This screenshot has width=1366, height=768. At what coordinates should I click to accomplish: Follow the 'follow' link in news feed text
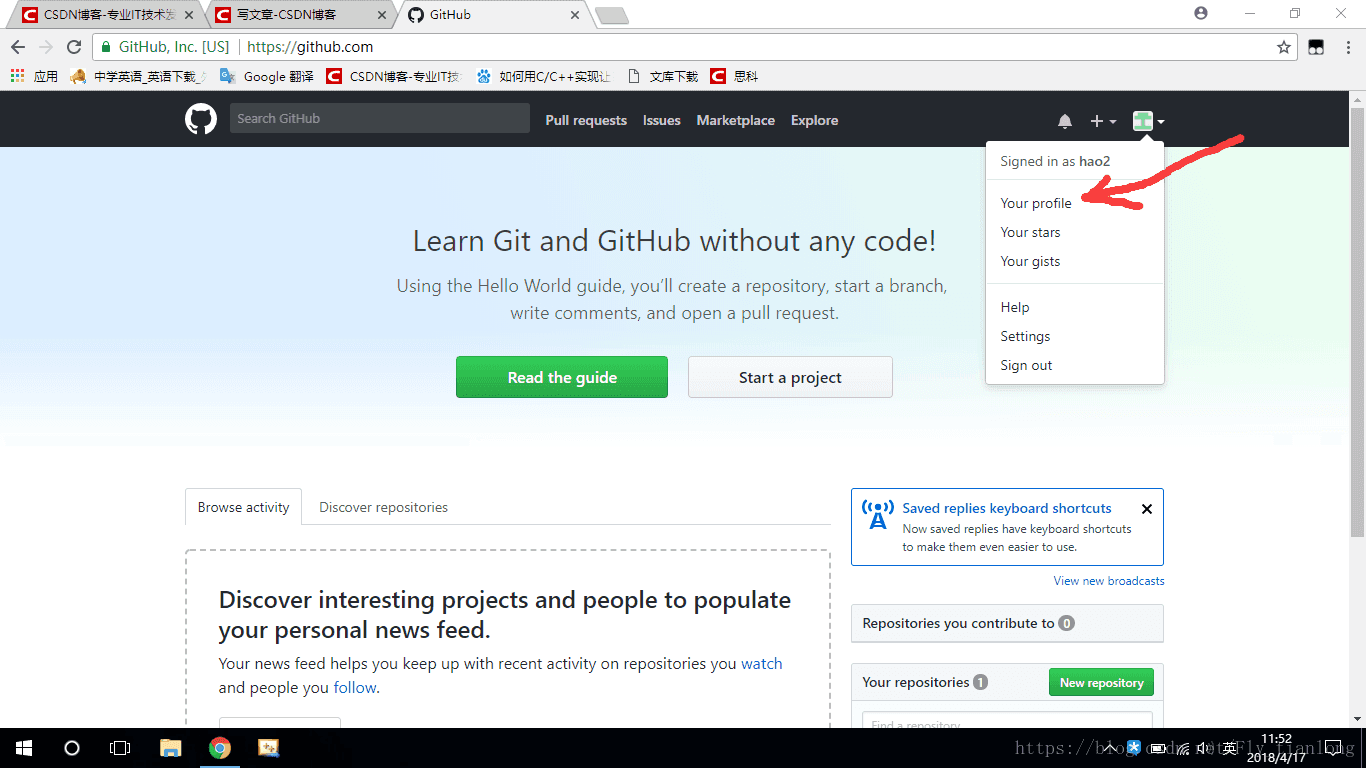(x=355, y=687)
